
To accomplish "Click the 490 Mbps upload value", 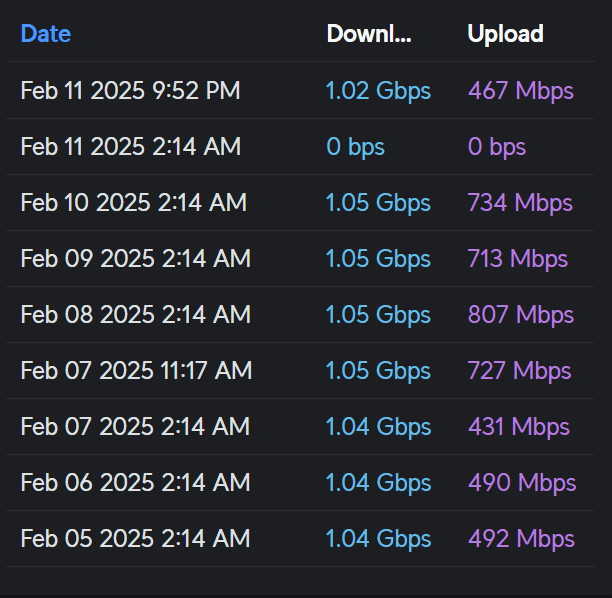I will tap(522, 483).
